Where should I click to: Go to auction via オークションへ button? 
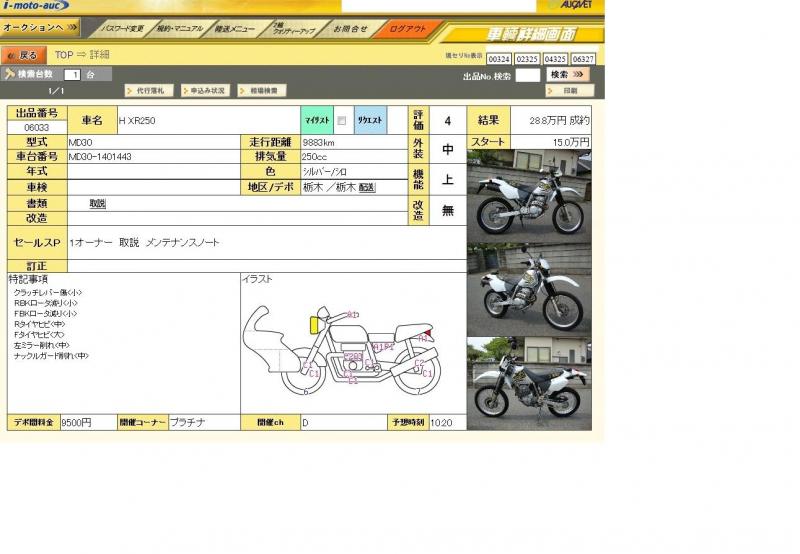click(x=40, y=28)
